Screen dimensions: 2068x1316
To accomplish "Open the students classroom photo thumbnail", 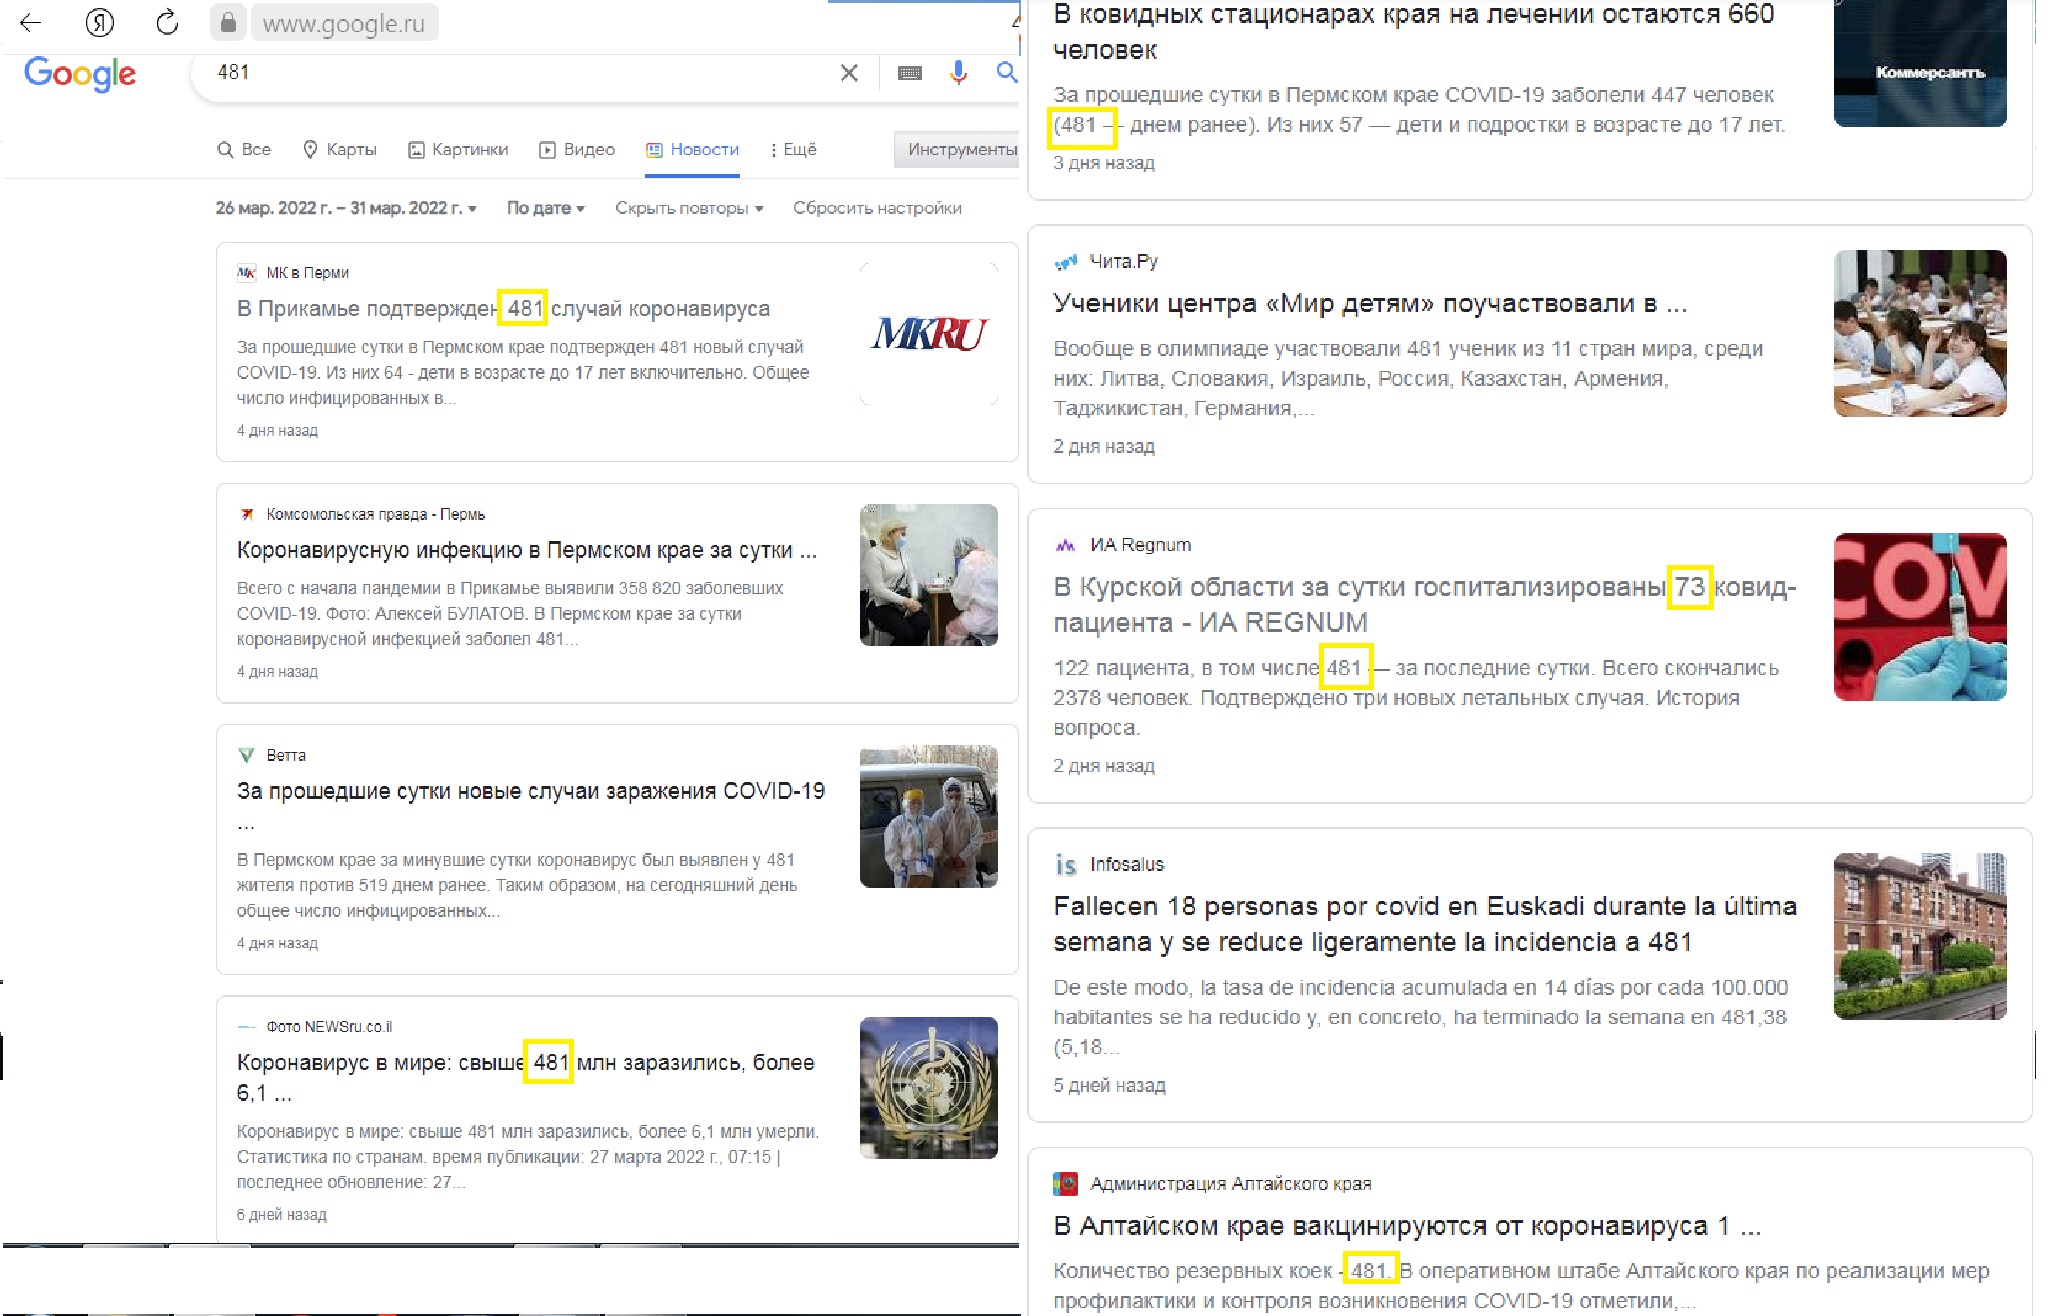I will [x=1920, y=333].
